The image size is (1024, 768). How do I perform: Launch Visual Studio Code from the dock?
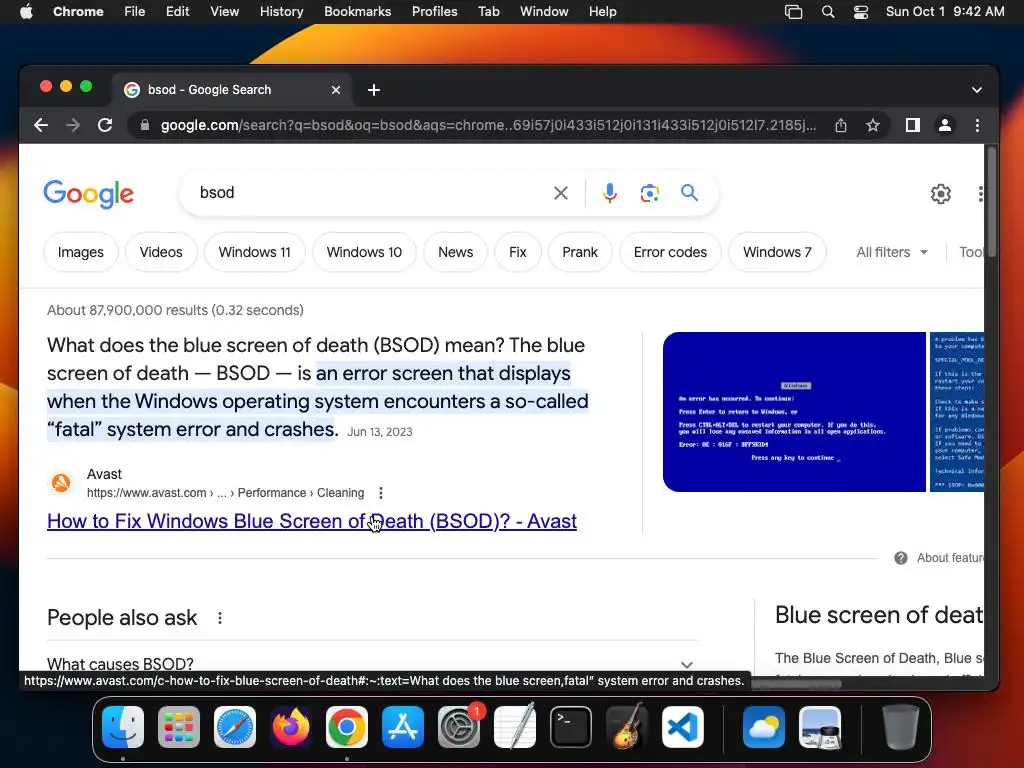click(x=682, y=727)
